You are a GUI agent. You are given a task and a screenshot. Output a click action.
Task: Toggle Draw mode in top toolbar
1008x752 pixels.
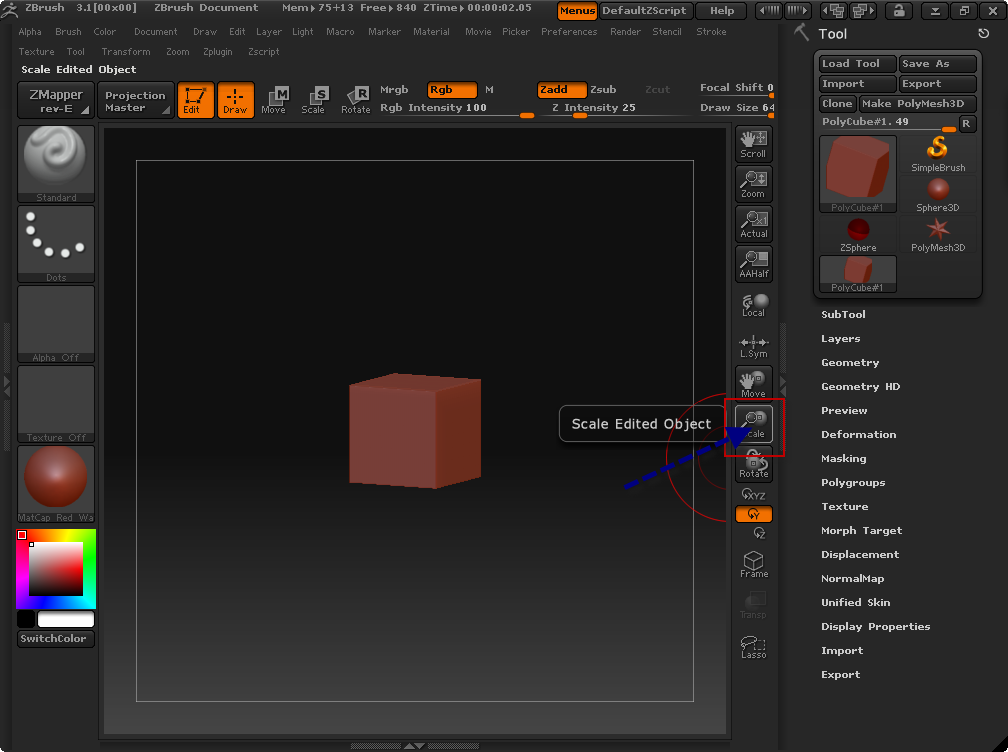click(x=235, y=100)
